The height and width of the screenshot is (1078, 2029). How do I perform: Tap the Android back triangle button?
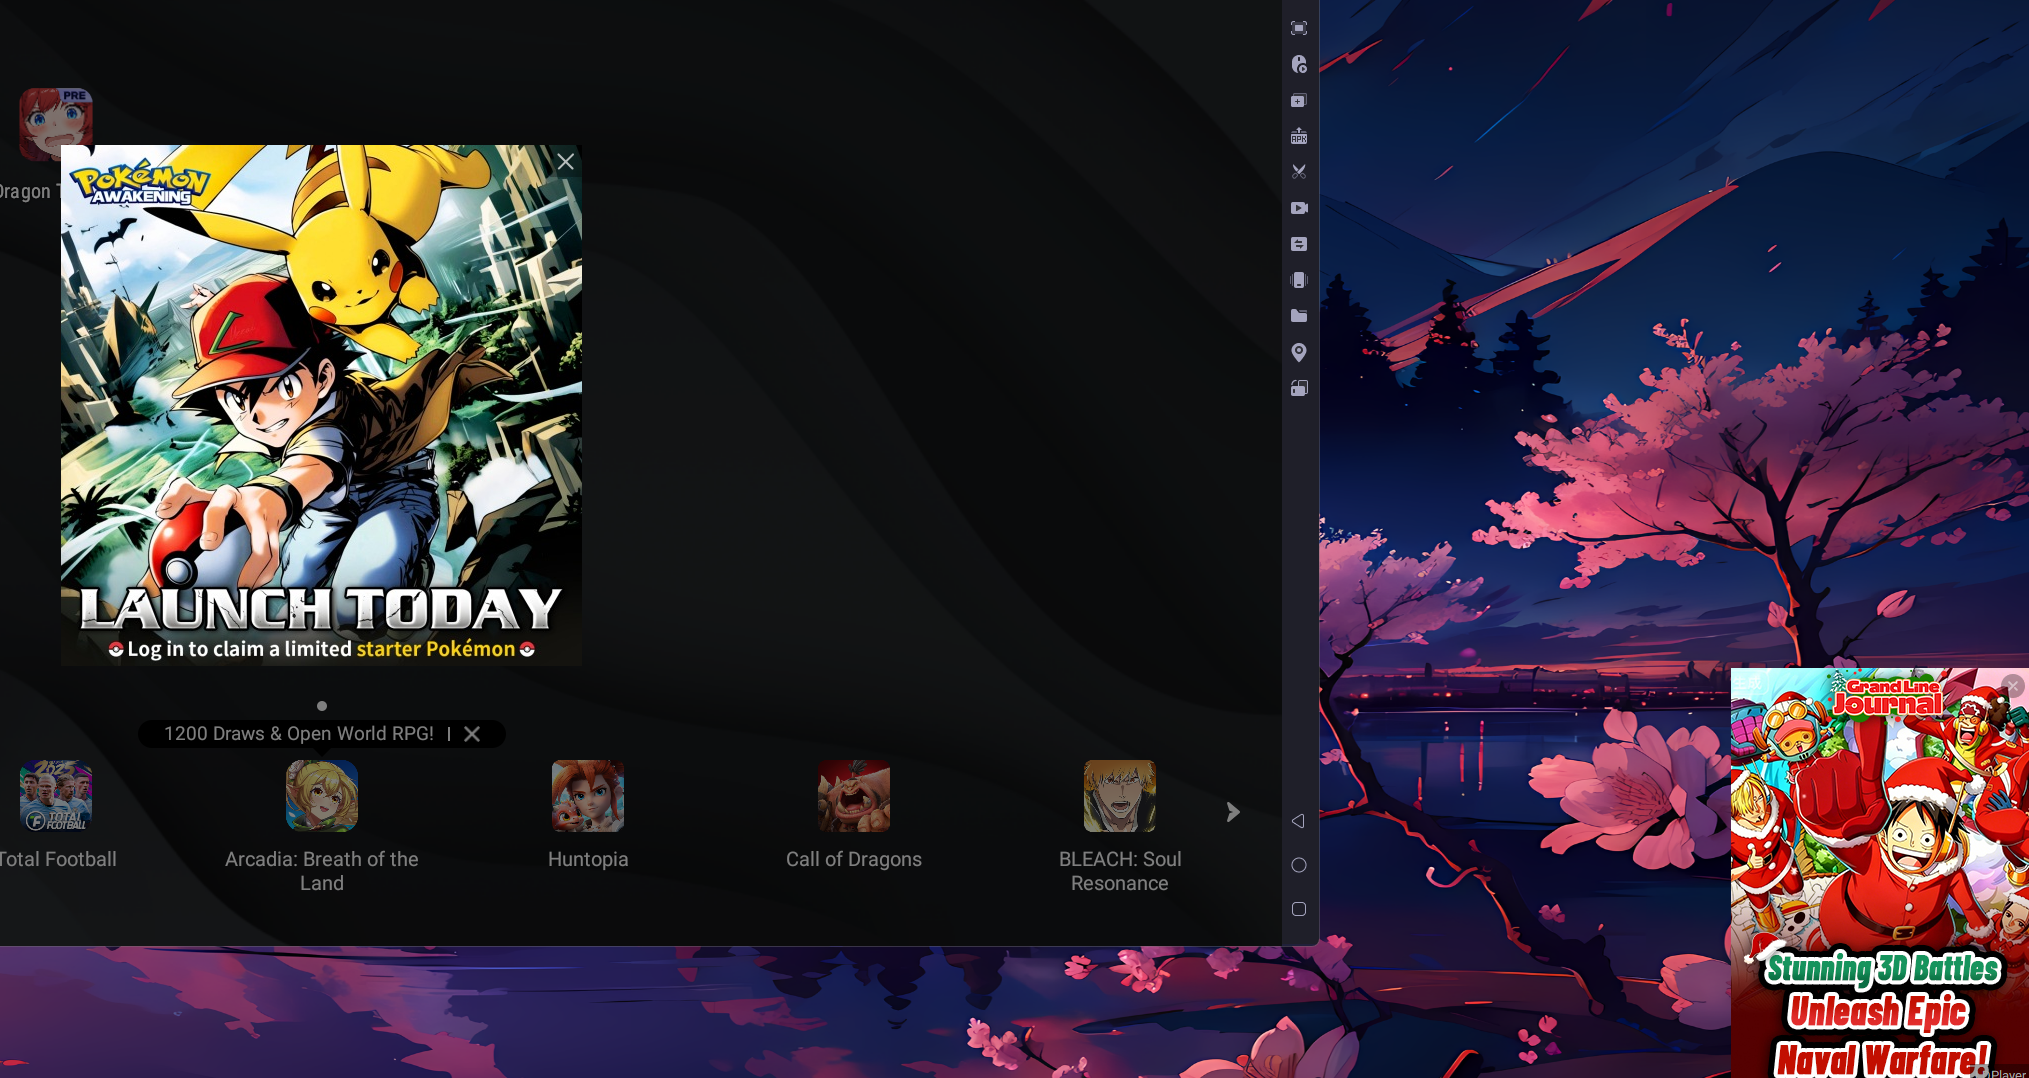click(x=1298, y=821)
